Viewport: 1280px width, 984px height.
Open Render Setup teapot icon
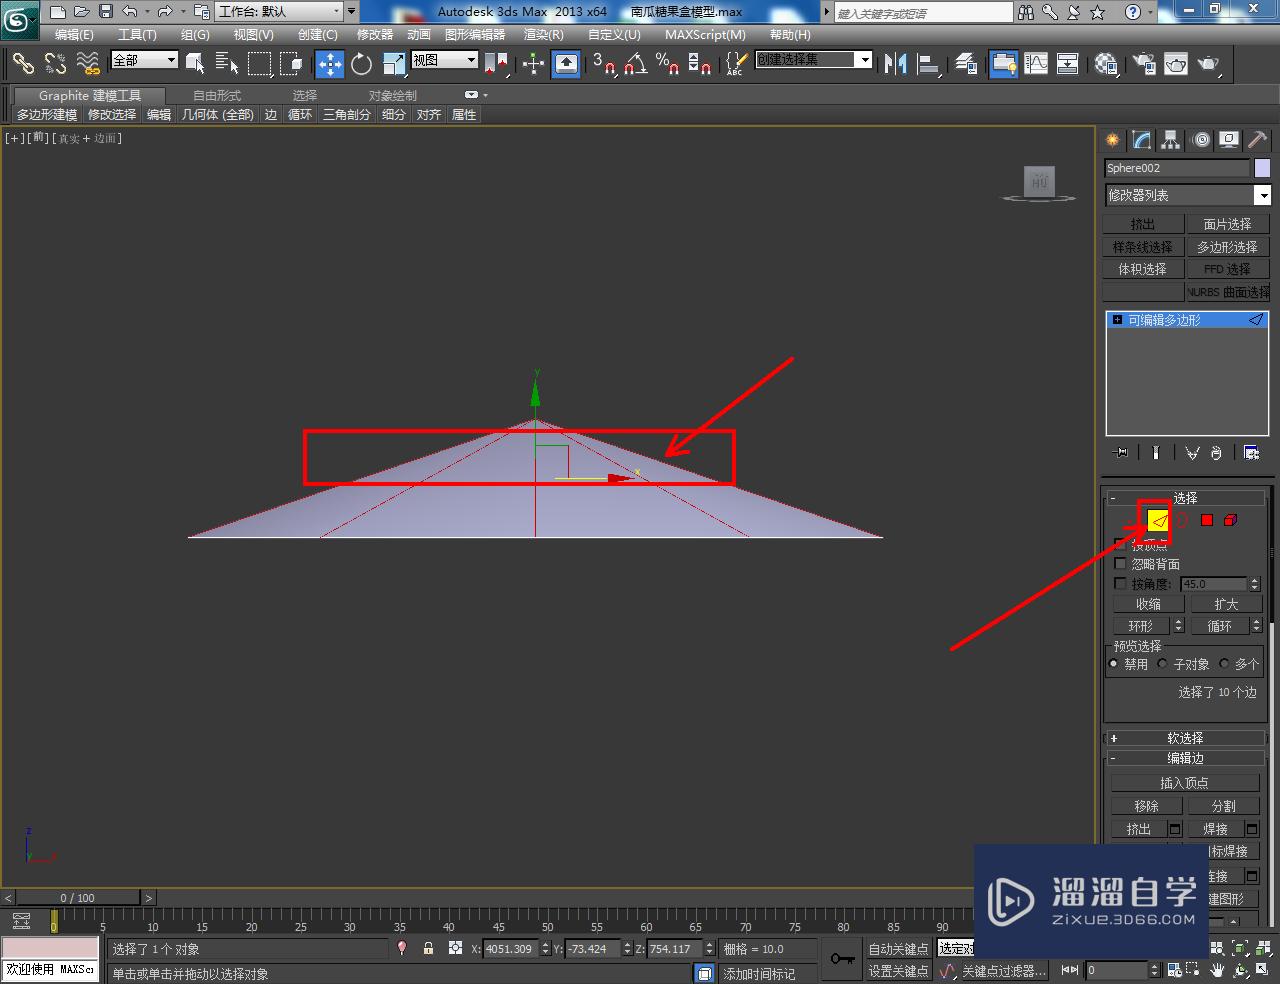(1143, 64)
